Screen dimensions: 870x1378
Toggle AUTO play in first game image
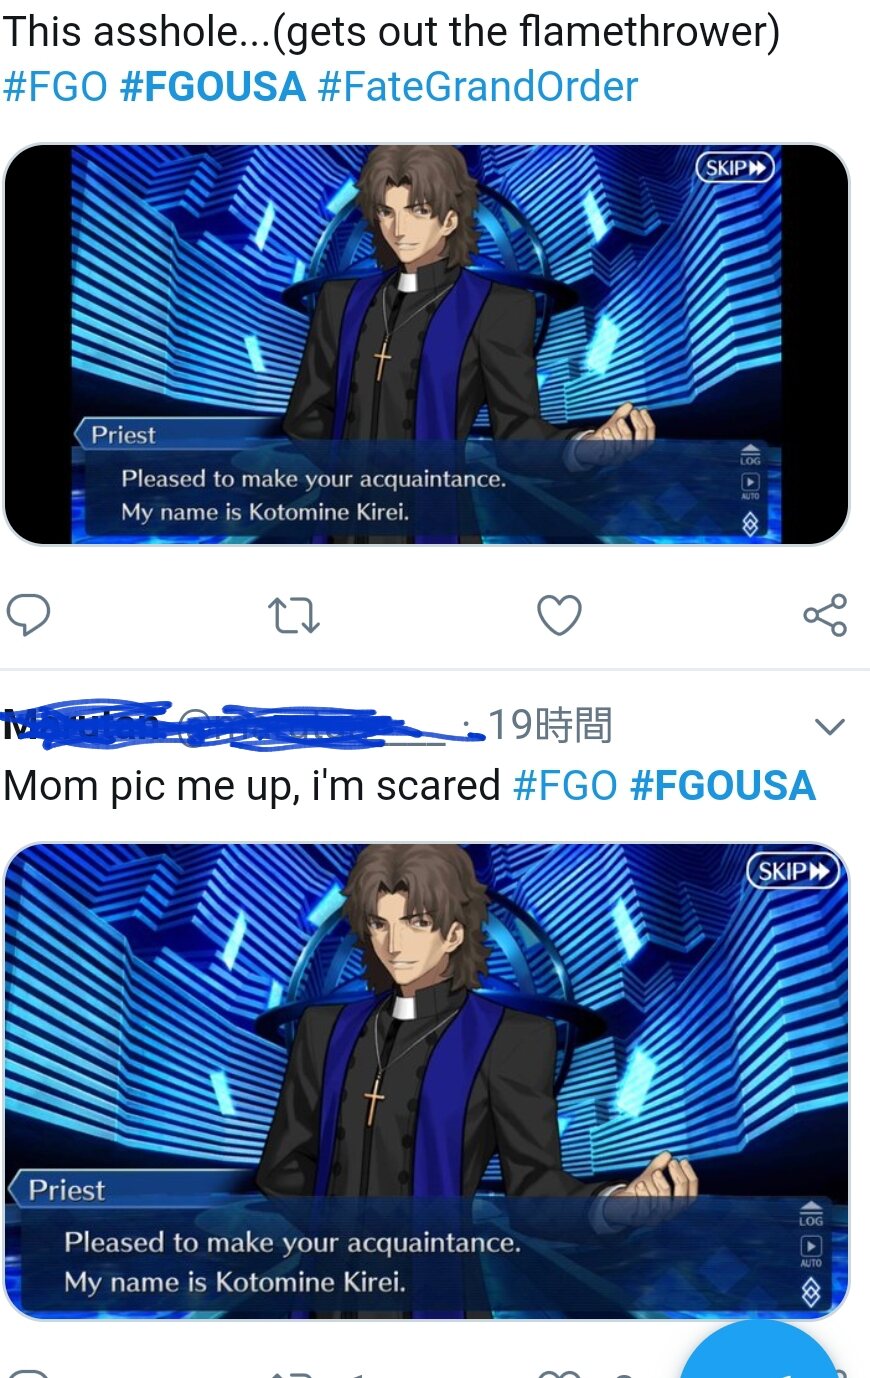click(x=750, y=486)
